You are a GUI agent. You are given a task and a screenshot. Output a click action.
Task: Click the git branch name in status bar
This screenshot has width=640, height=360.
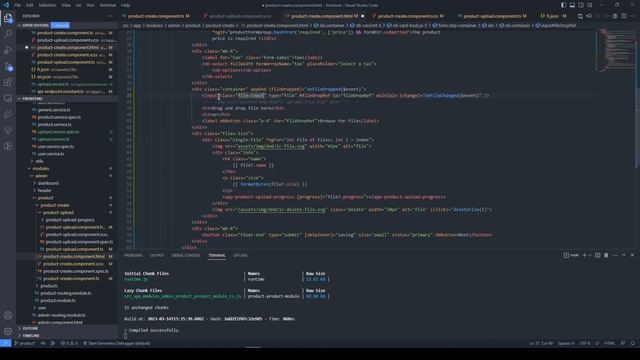tap(25, 343)
